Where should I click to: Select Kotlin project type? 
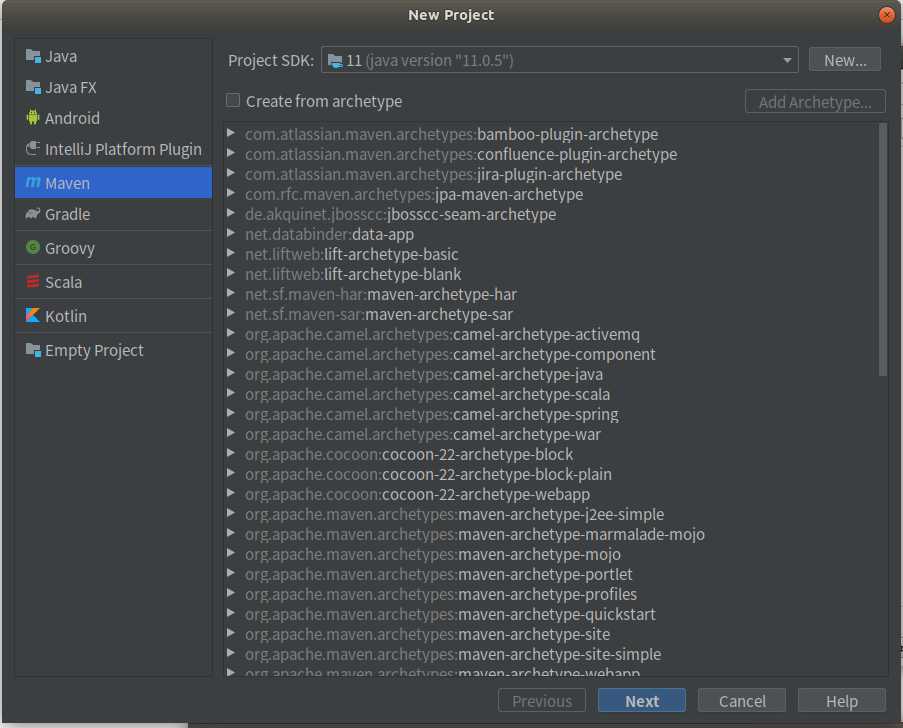(113, 316)
